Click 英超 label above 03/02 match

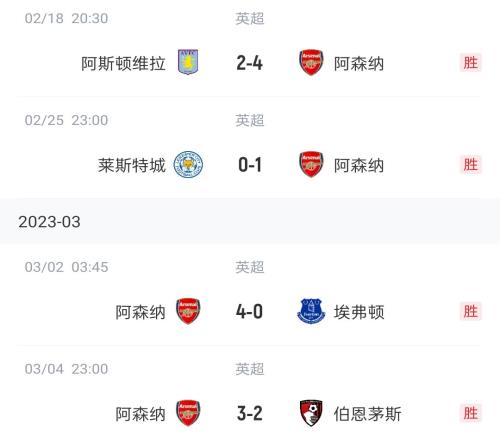pyautogui.click(x=250, y=267)
